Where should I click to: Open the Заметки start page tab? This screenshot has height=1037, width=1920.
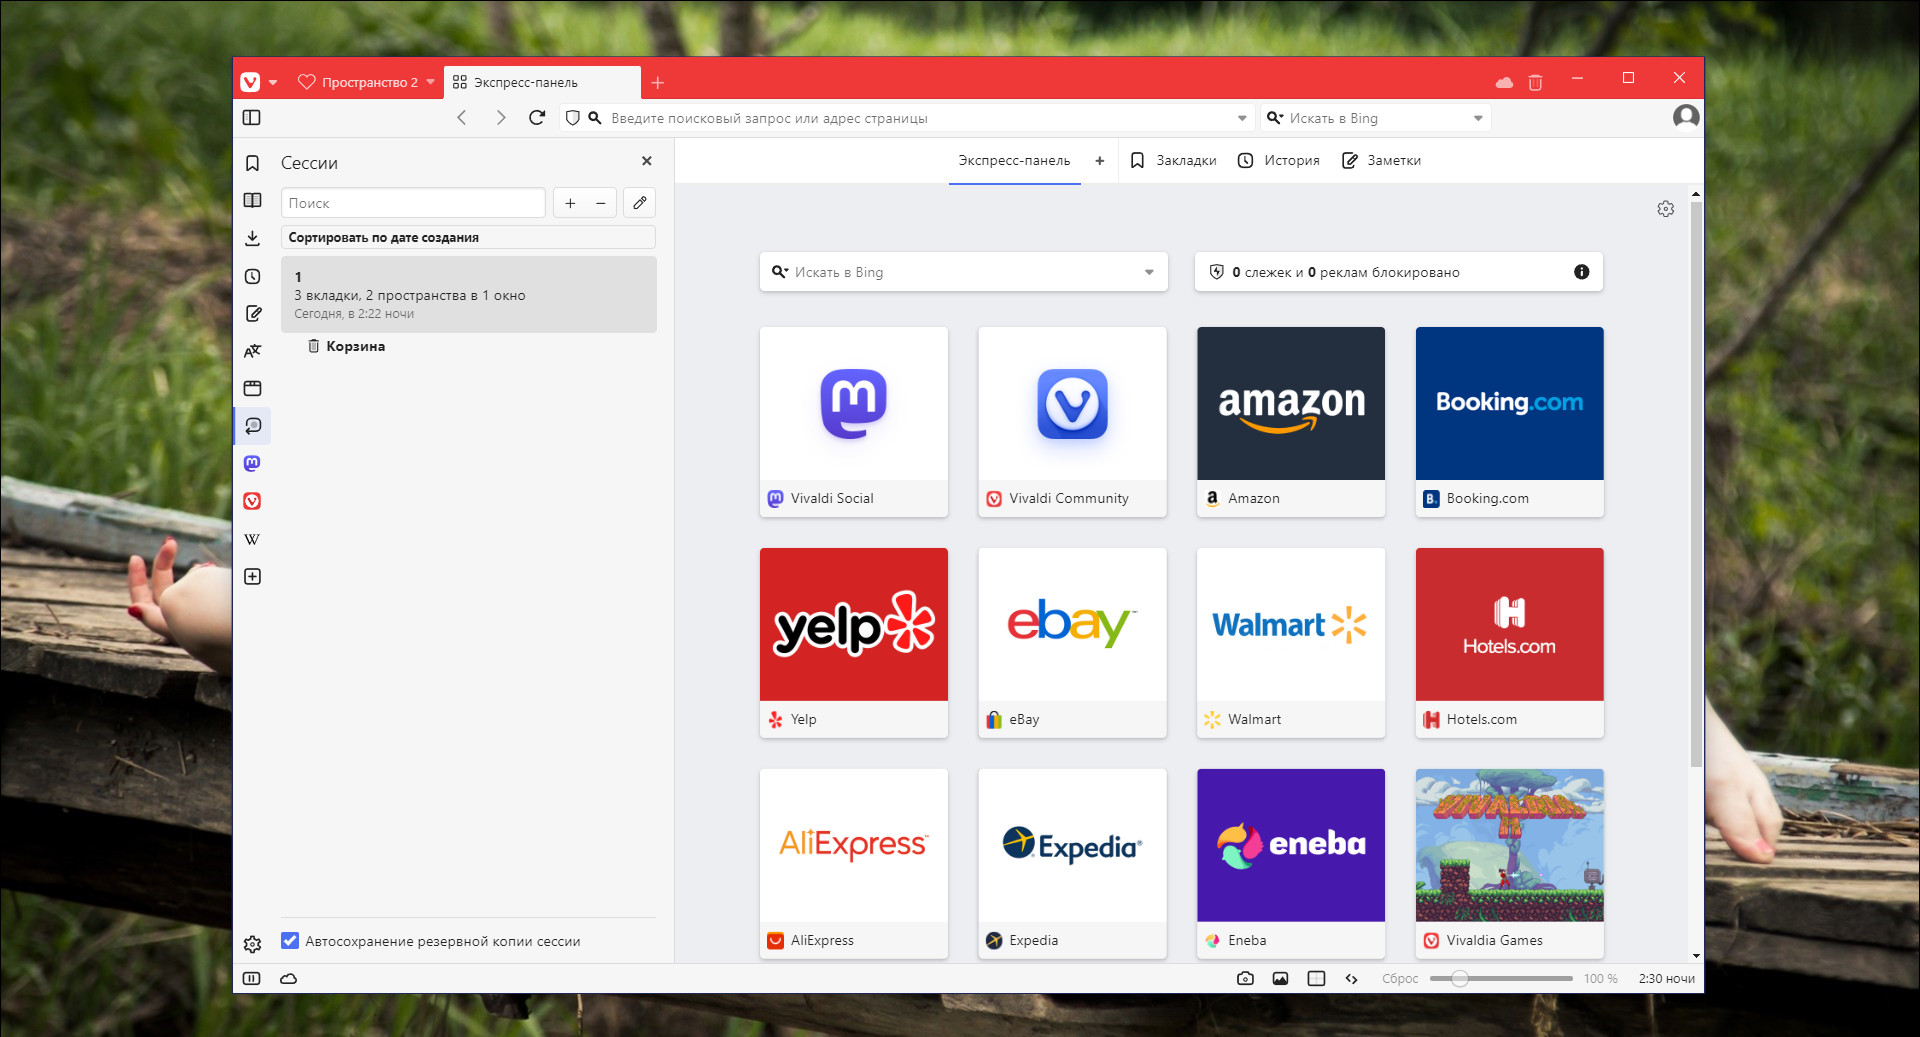[x=1381, y=160]
